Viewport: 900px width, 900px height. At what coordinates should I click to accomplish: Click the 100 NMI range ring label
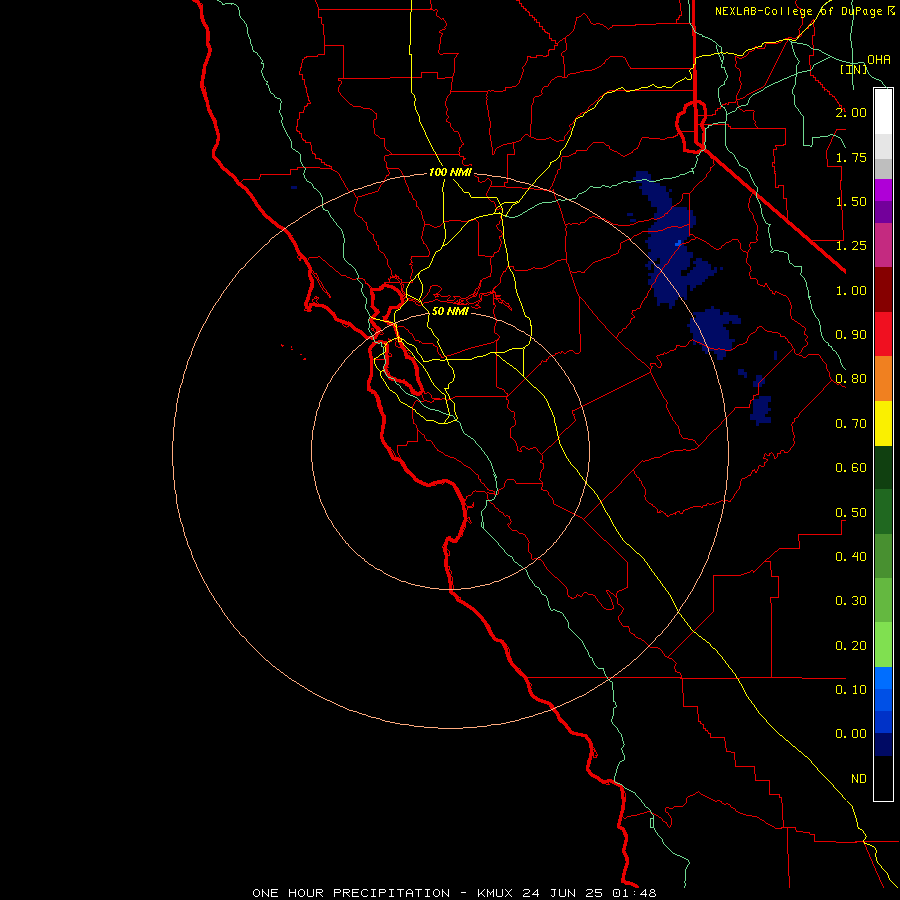click(x=450, y=172)
